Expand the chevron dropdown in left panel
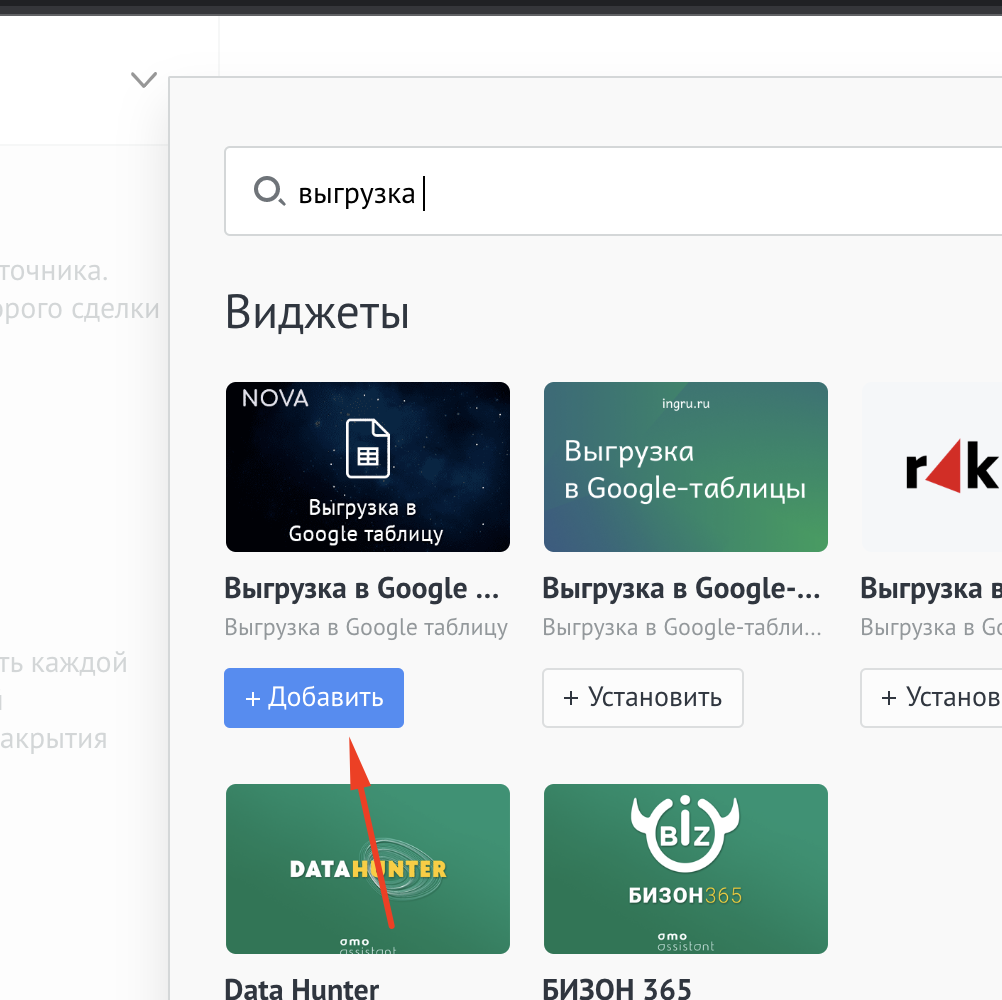The image size is (1002, 1000). [144, 79]
